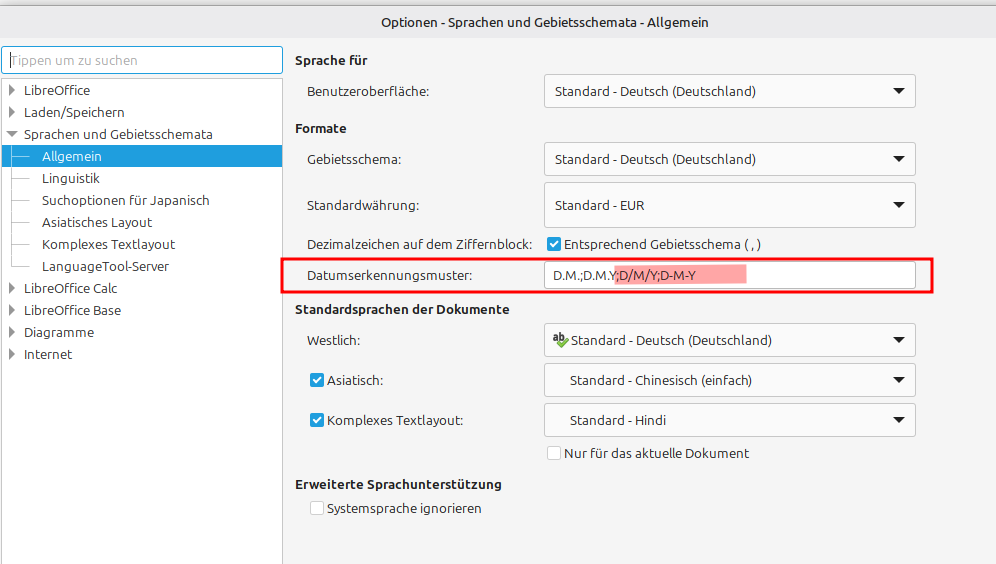996x564 pixels.
Task: Open the Benutzeroberfläche language dropdown
Action: tap(730, 91)
